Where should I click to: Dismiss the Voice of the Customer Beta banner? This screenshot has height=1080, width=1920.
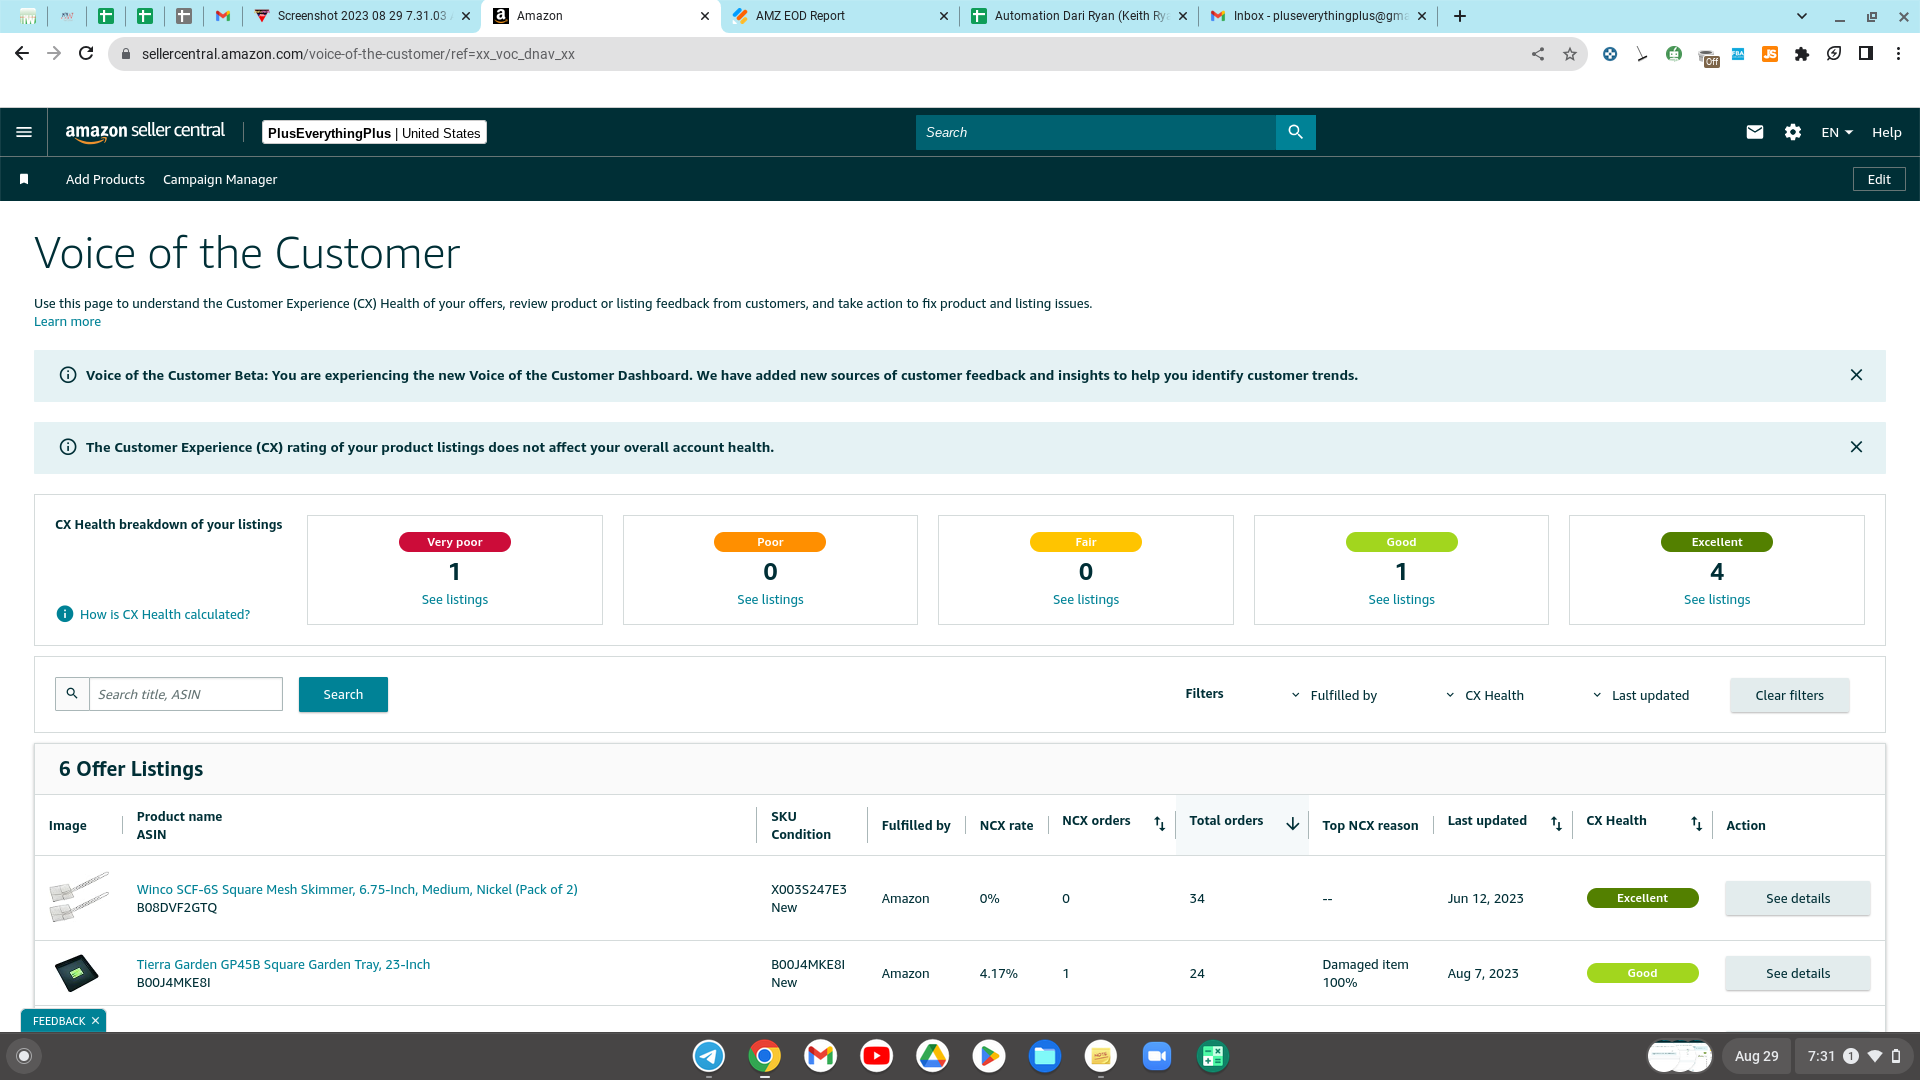coord(1856,375)
